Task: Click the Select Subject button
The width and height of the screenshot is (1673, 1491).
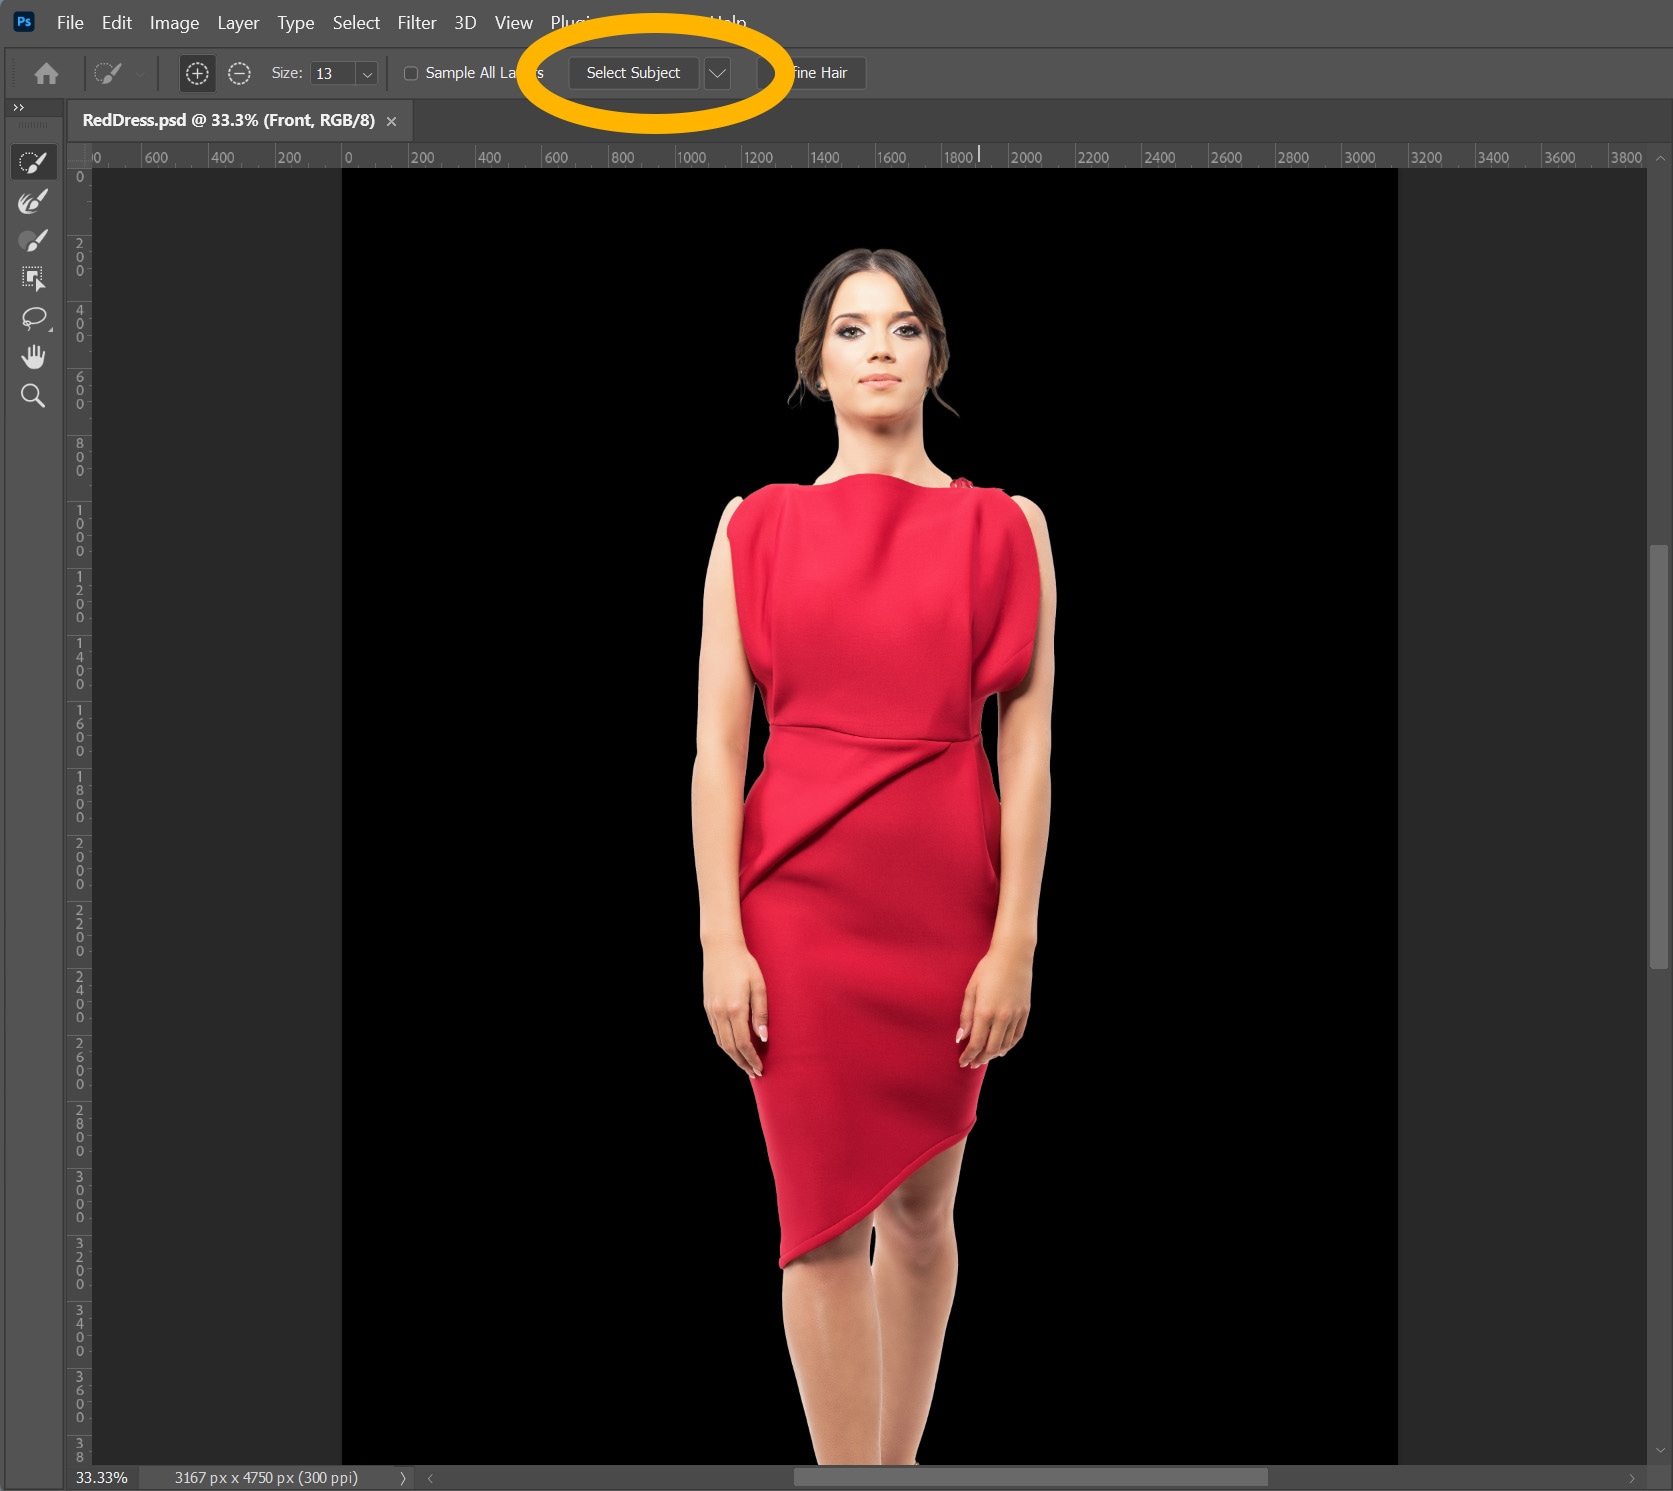Action: tap(632, 73)
